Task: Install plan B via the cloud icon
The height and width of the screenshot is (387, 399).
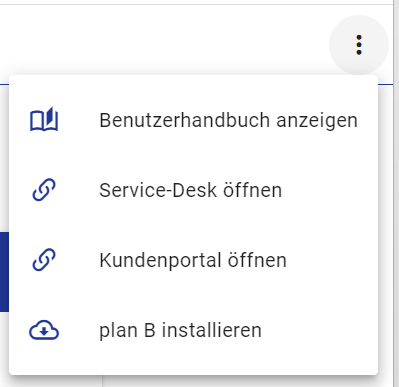Action: [x=44, y=330]
